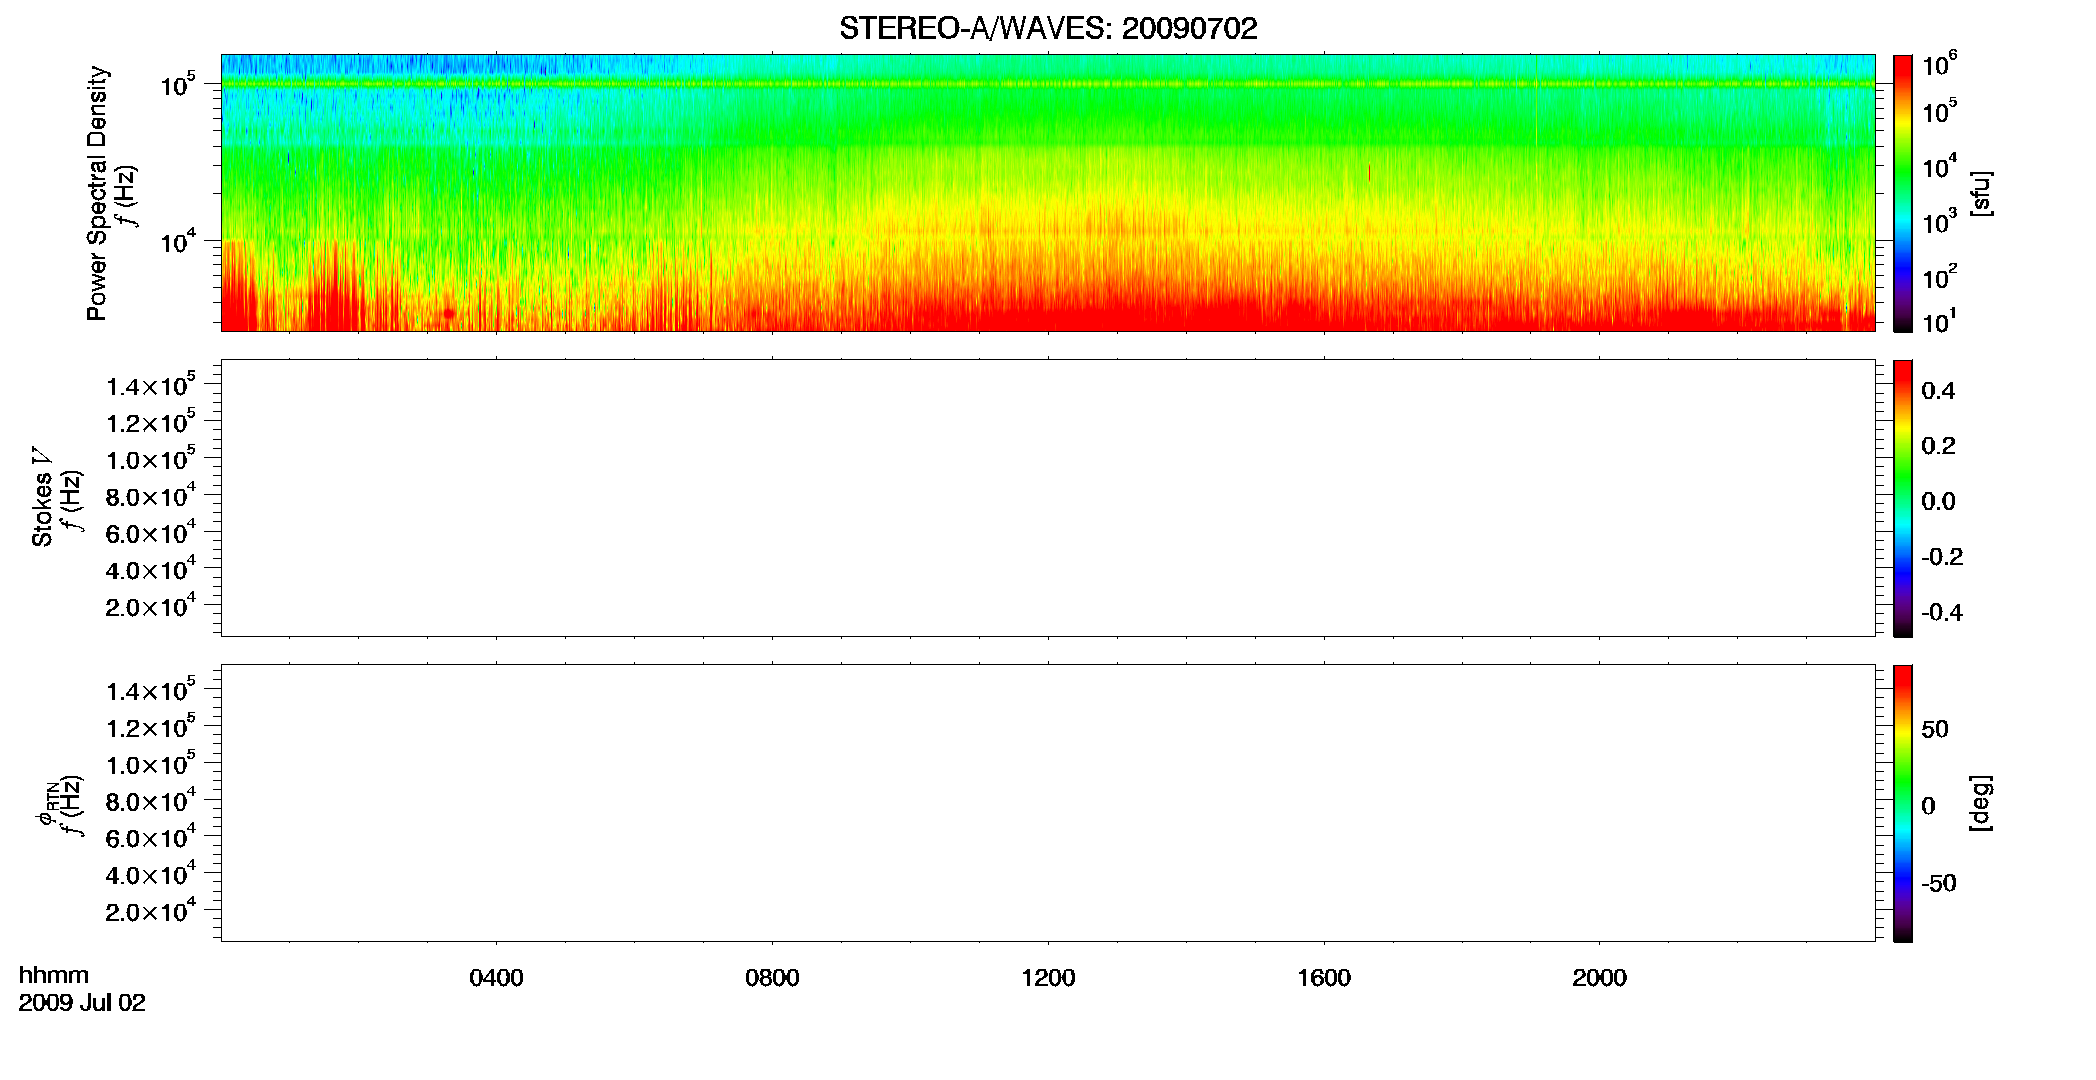
Task: Click the 2000 time tick label
Action: pyautogui.click(x=1599, y=978)
